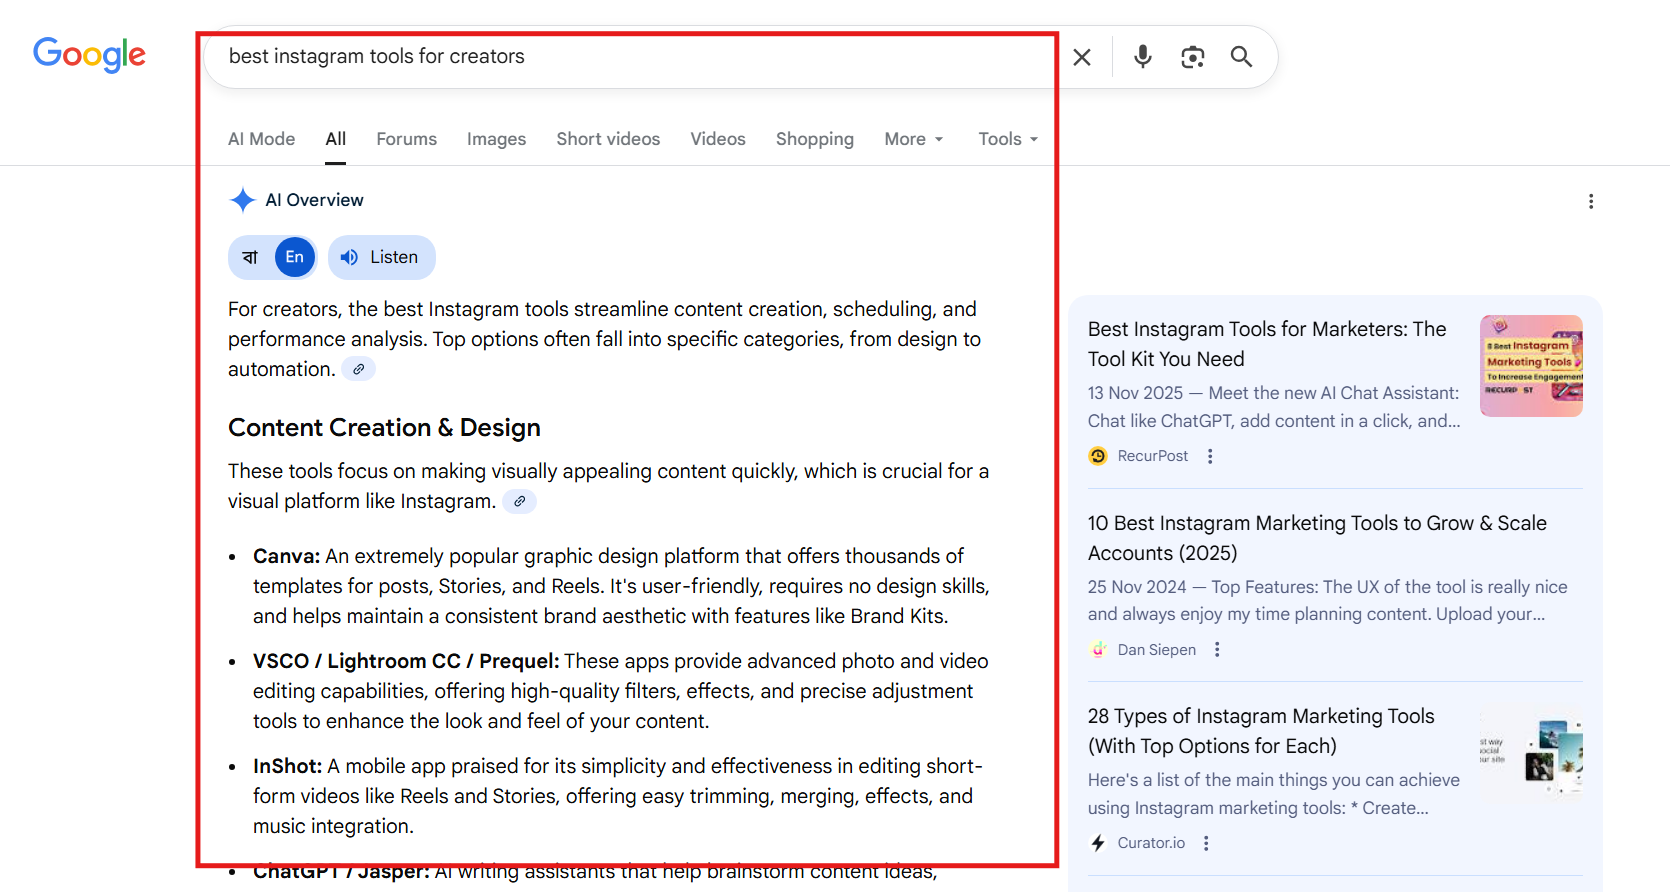Open the three-dot menu beside RecurPost
This screenshot has width=1670, height=892.
[x=1210, y=456]
